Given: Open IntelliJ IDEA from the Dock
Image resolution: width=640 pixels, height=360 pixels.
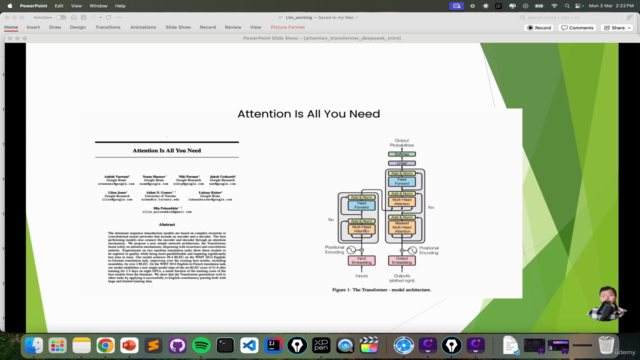Looking at the screenshot, I should tap(273, 345).
